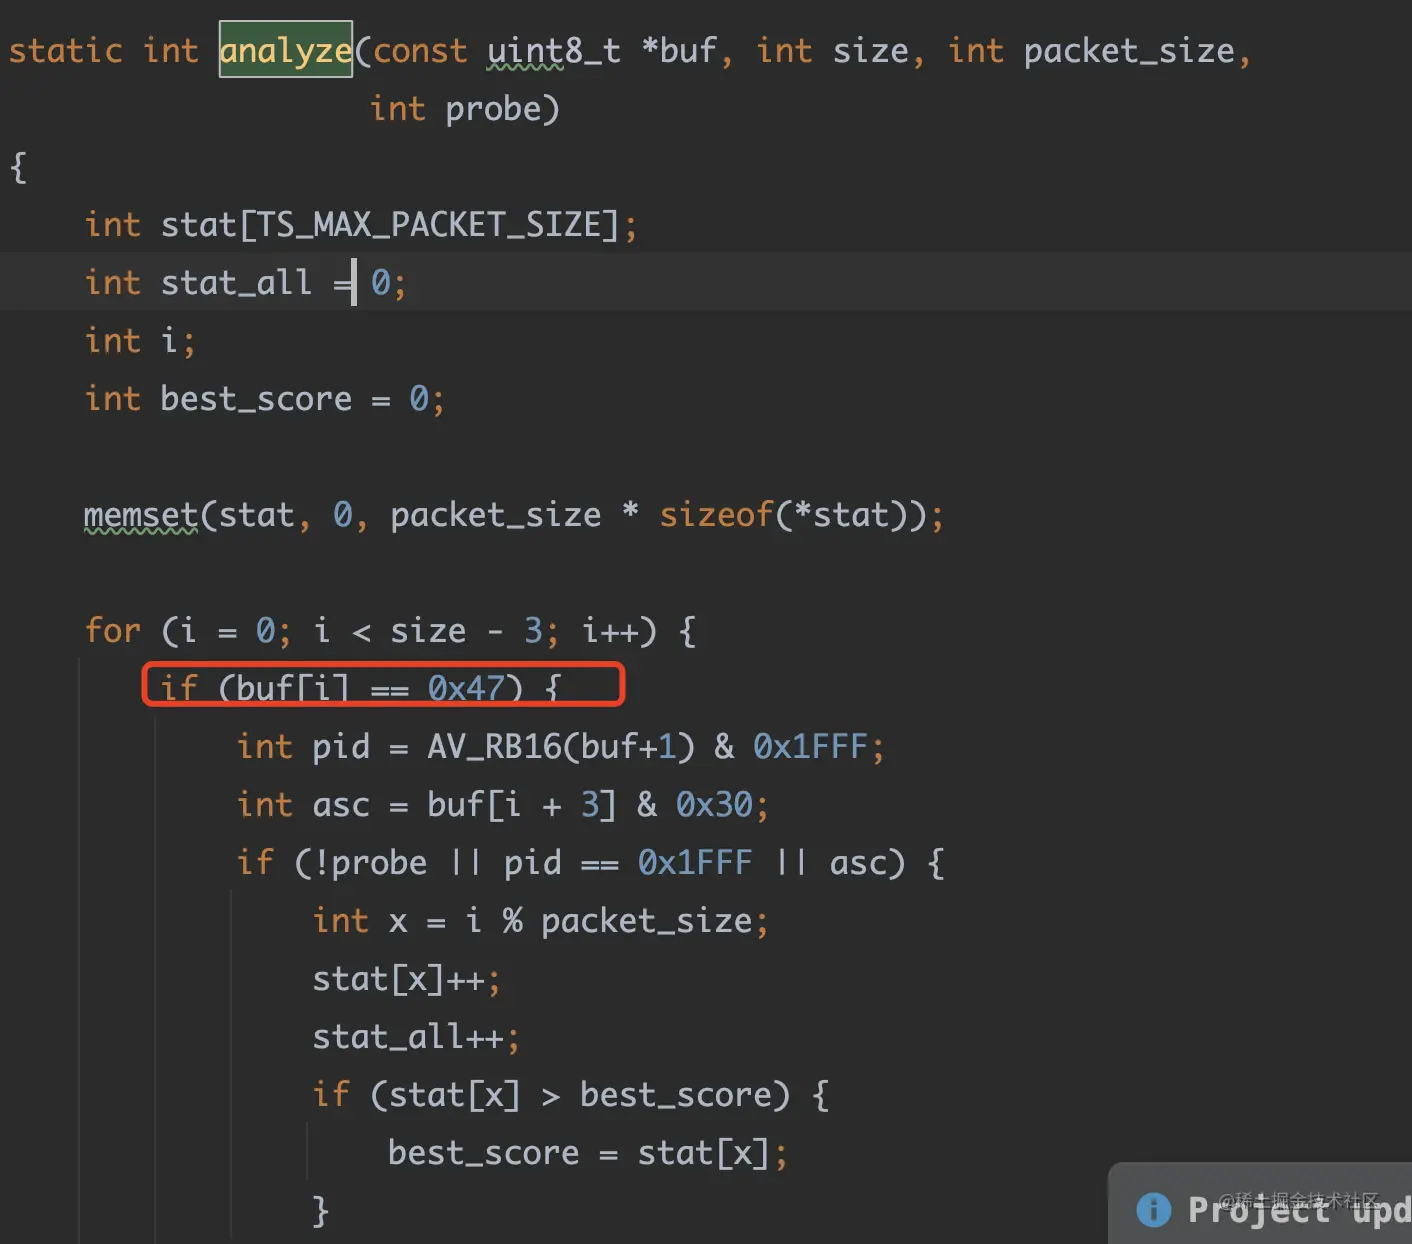Click the TS_MAX_PACKET_SIZE constant

[x=429, y=225]
